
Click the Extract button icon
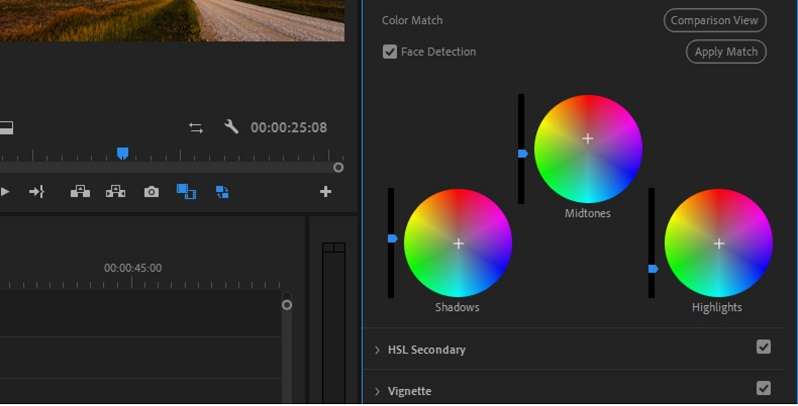click(116, 192)
